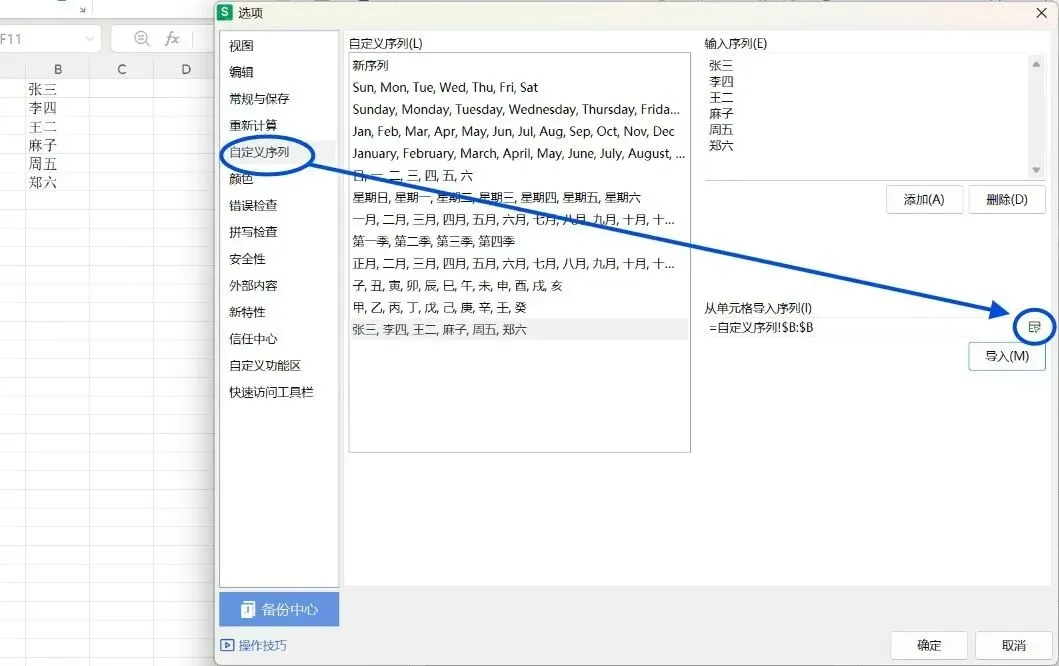Click cell containing 张三 in spreadsheet

(57, 89)
